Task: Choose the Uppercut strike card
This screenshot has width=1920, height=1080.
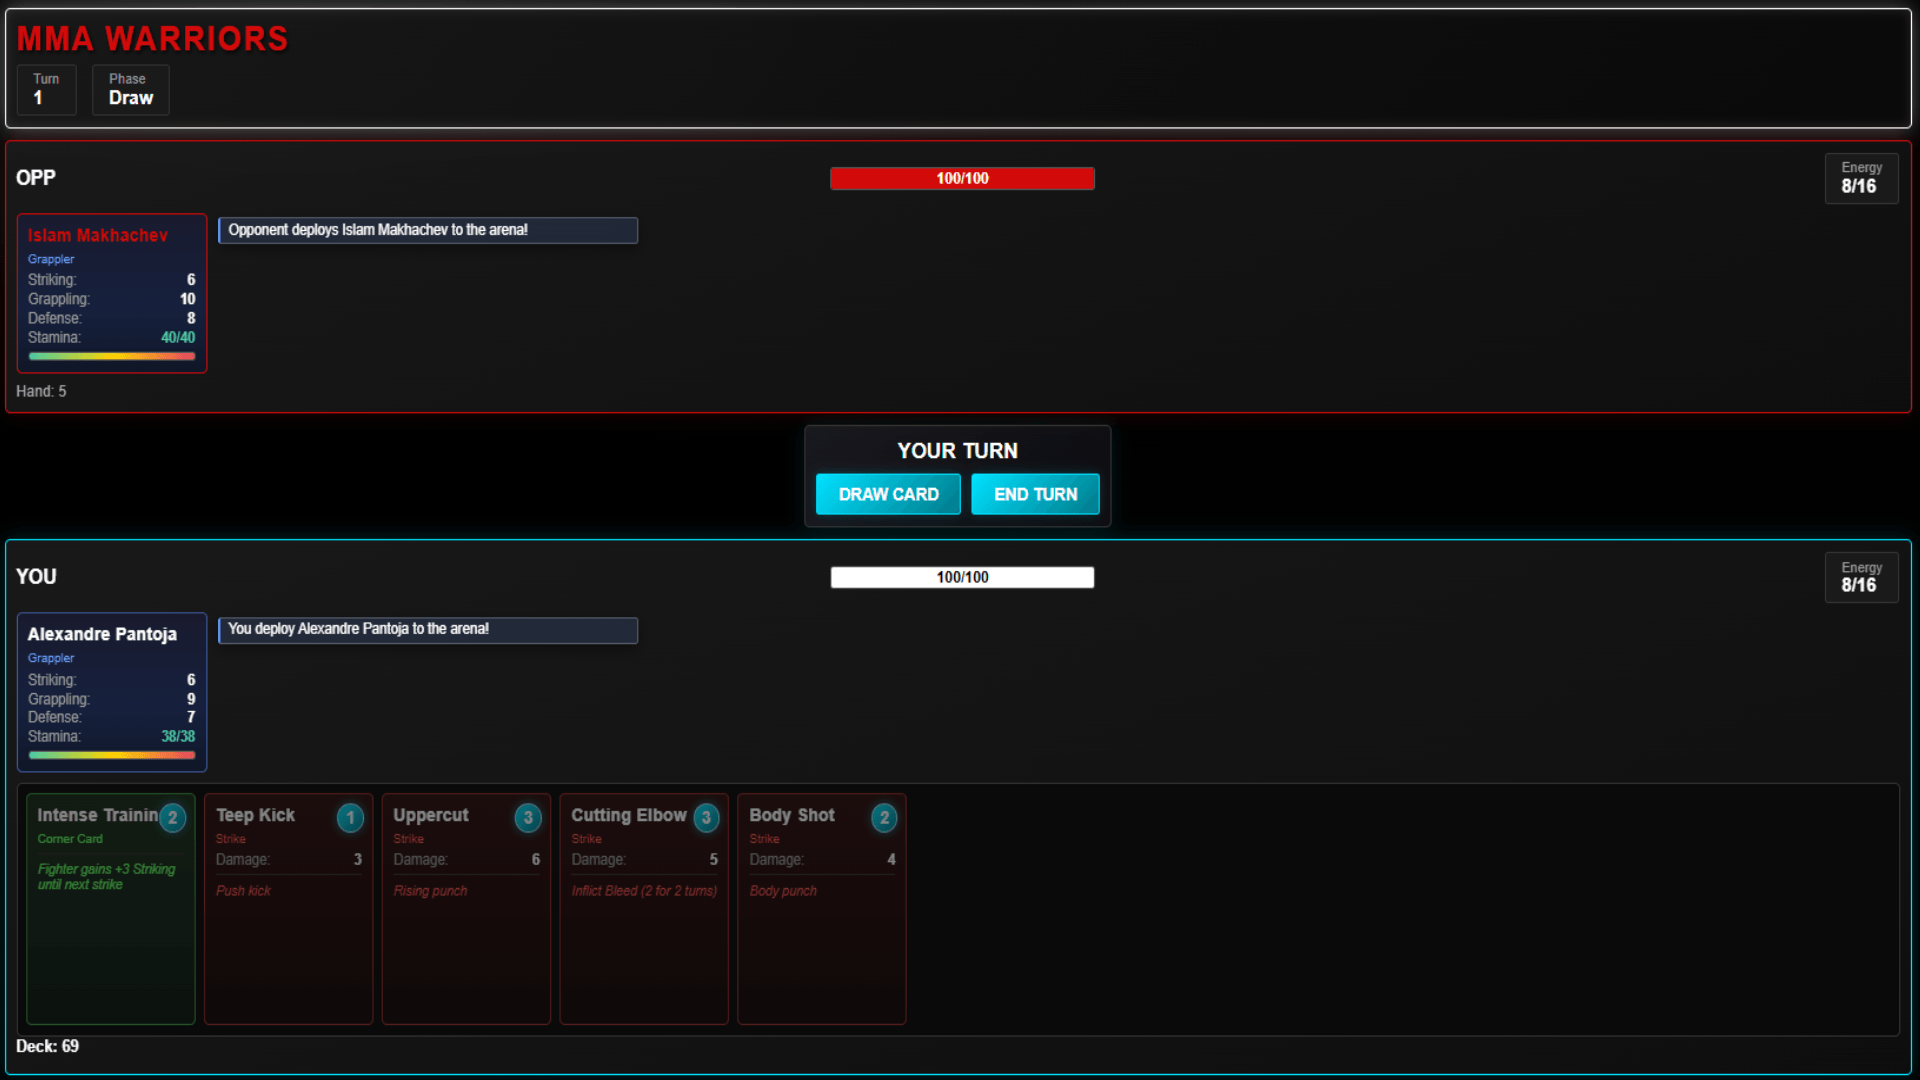Action: coord(466,930)
